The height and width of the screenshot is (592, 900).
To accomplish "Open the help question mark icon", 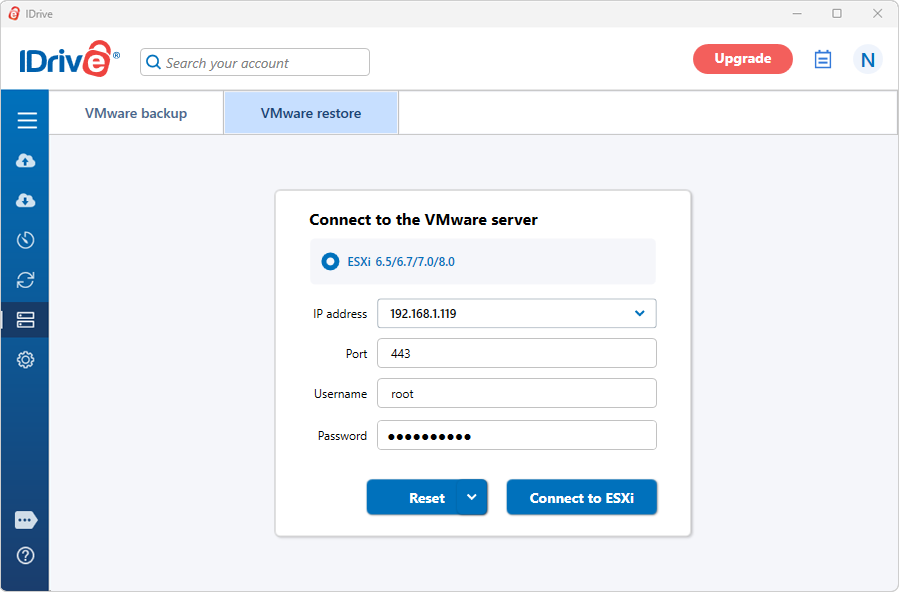I will 25,556.
